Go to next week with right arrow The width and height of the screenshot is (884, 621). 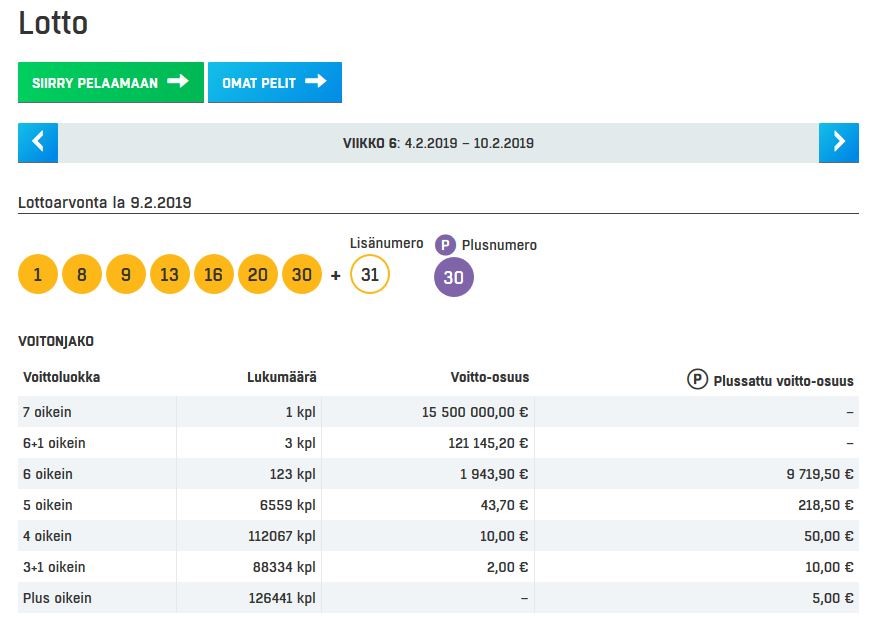(838, 143)
